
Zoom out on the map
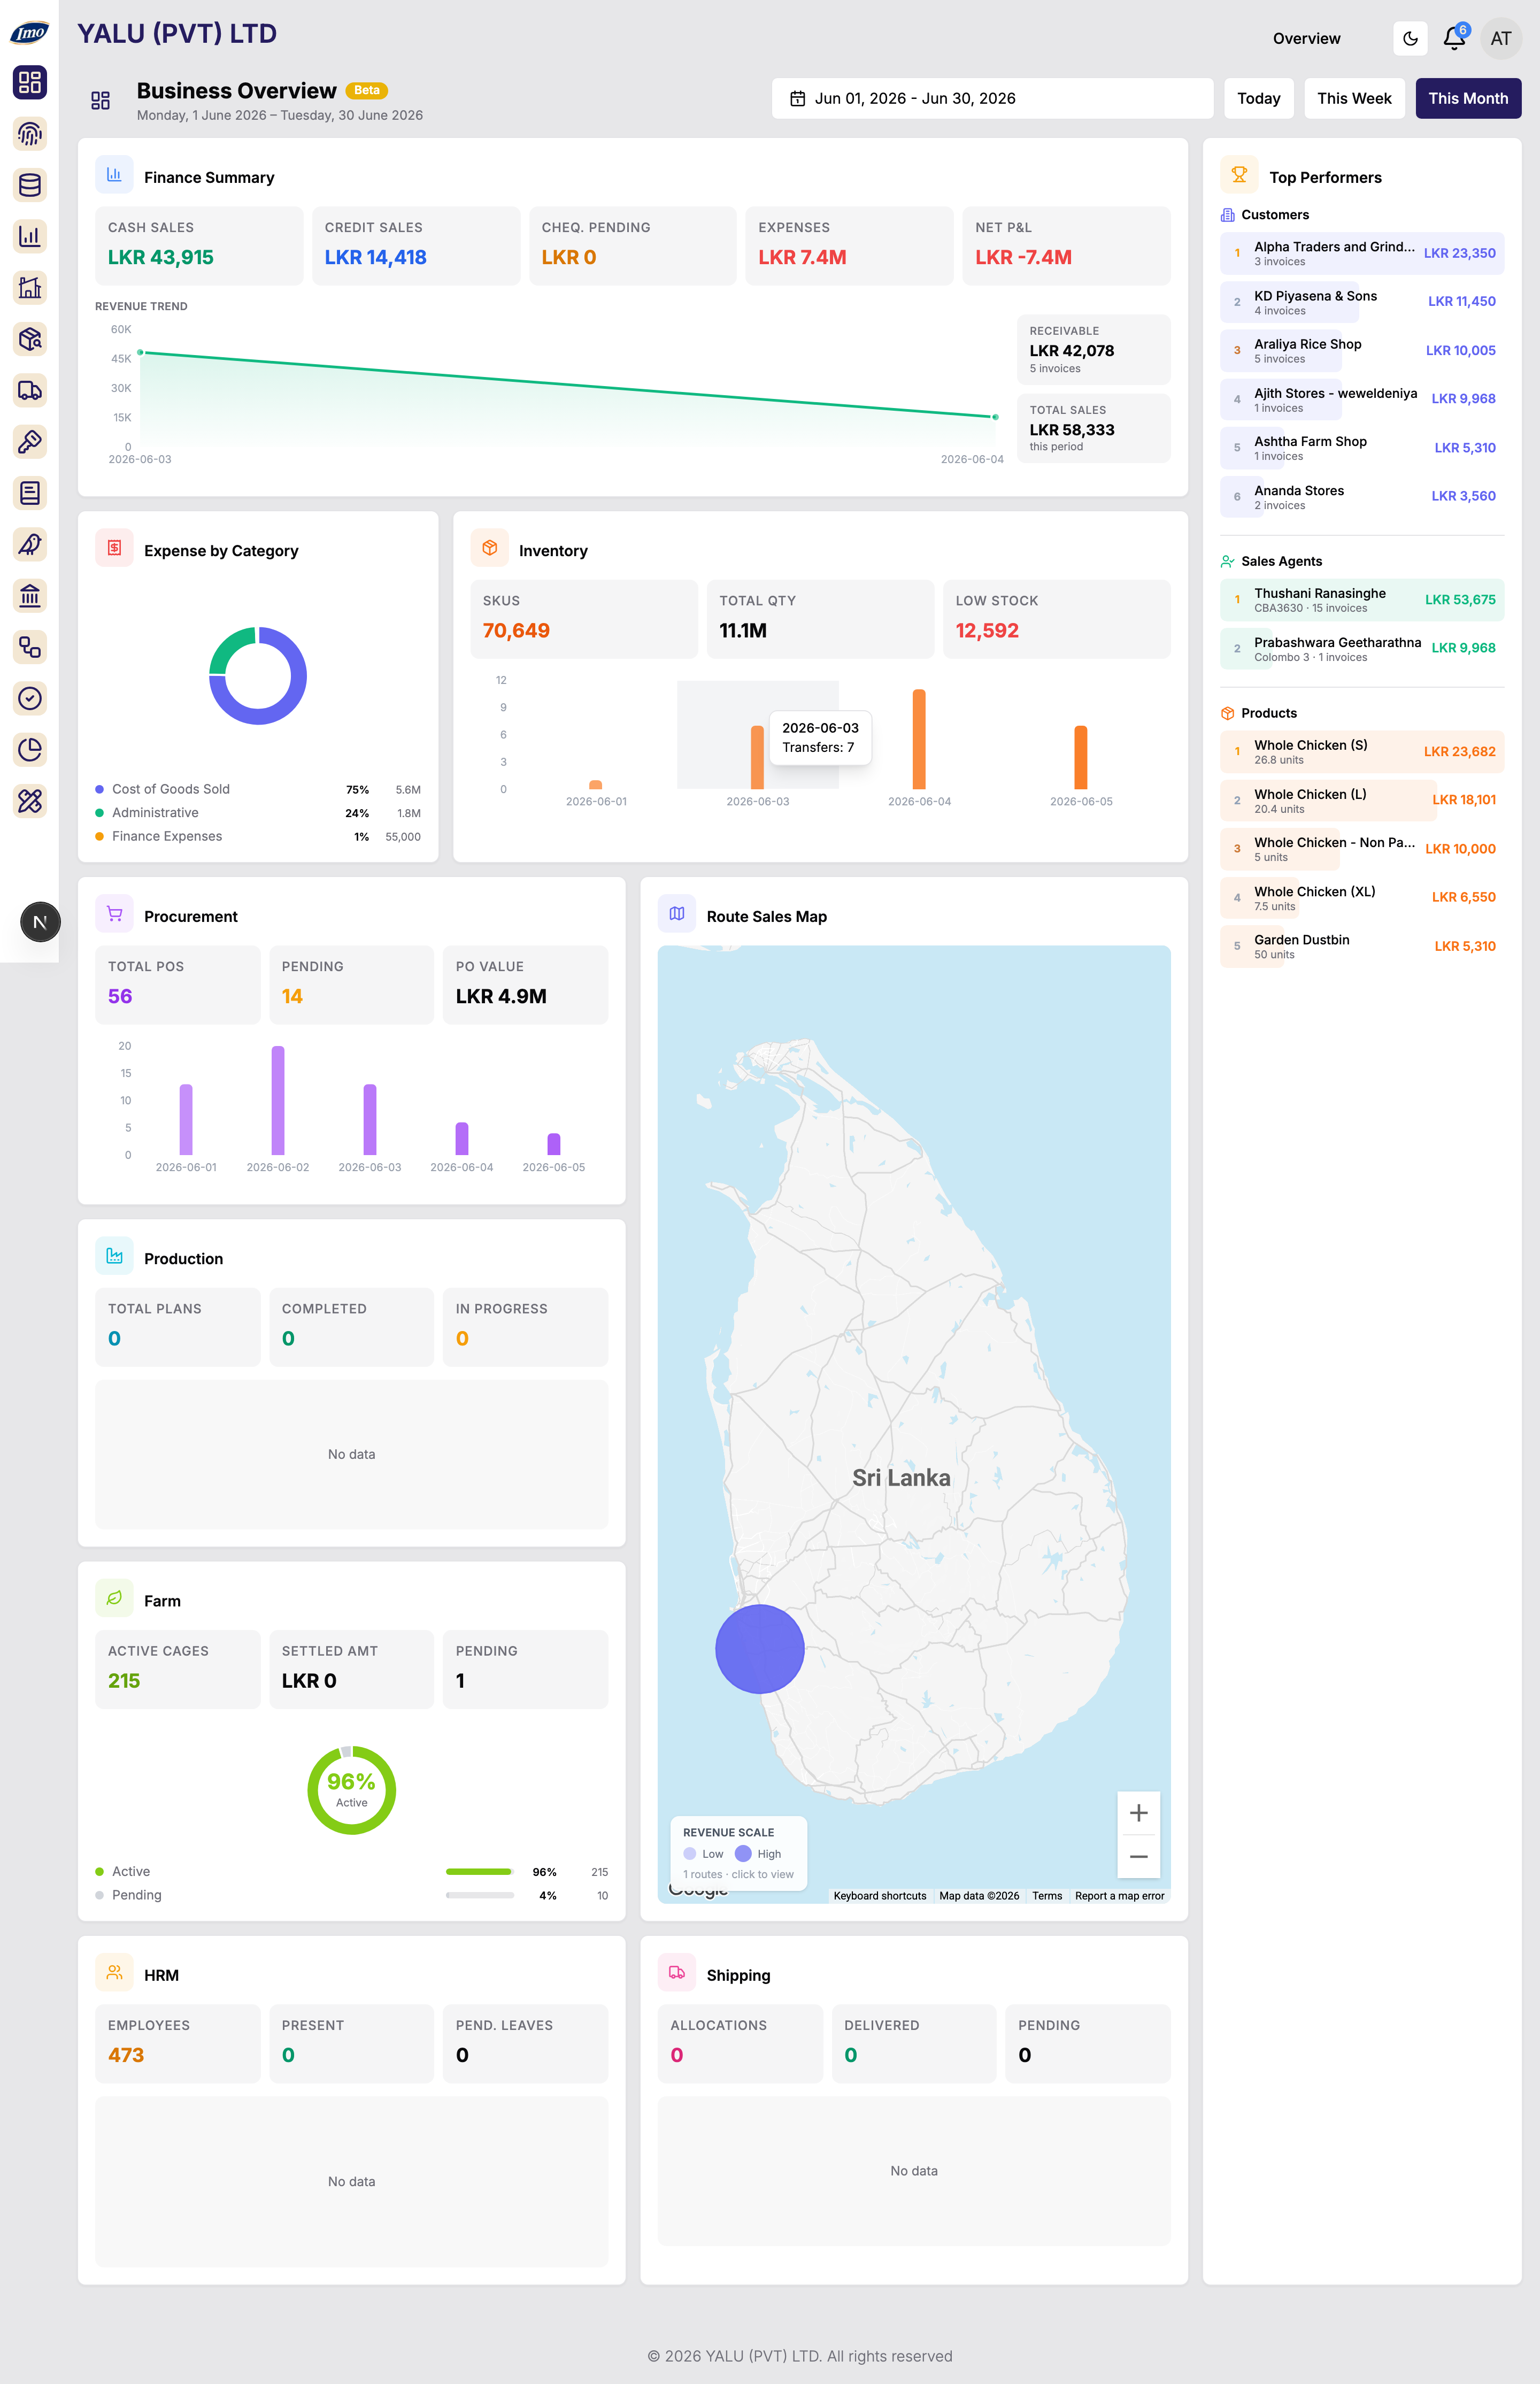(1138, 1857)
